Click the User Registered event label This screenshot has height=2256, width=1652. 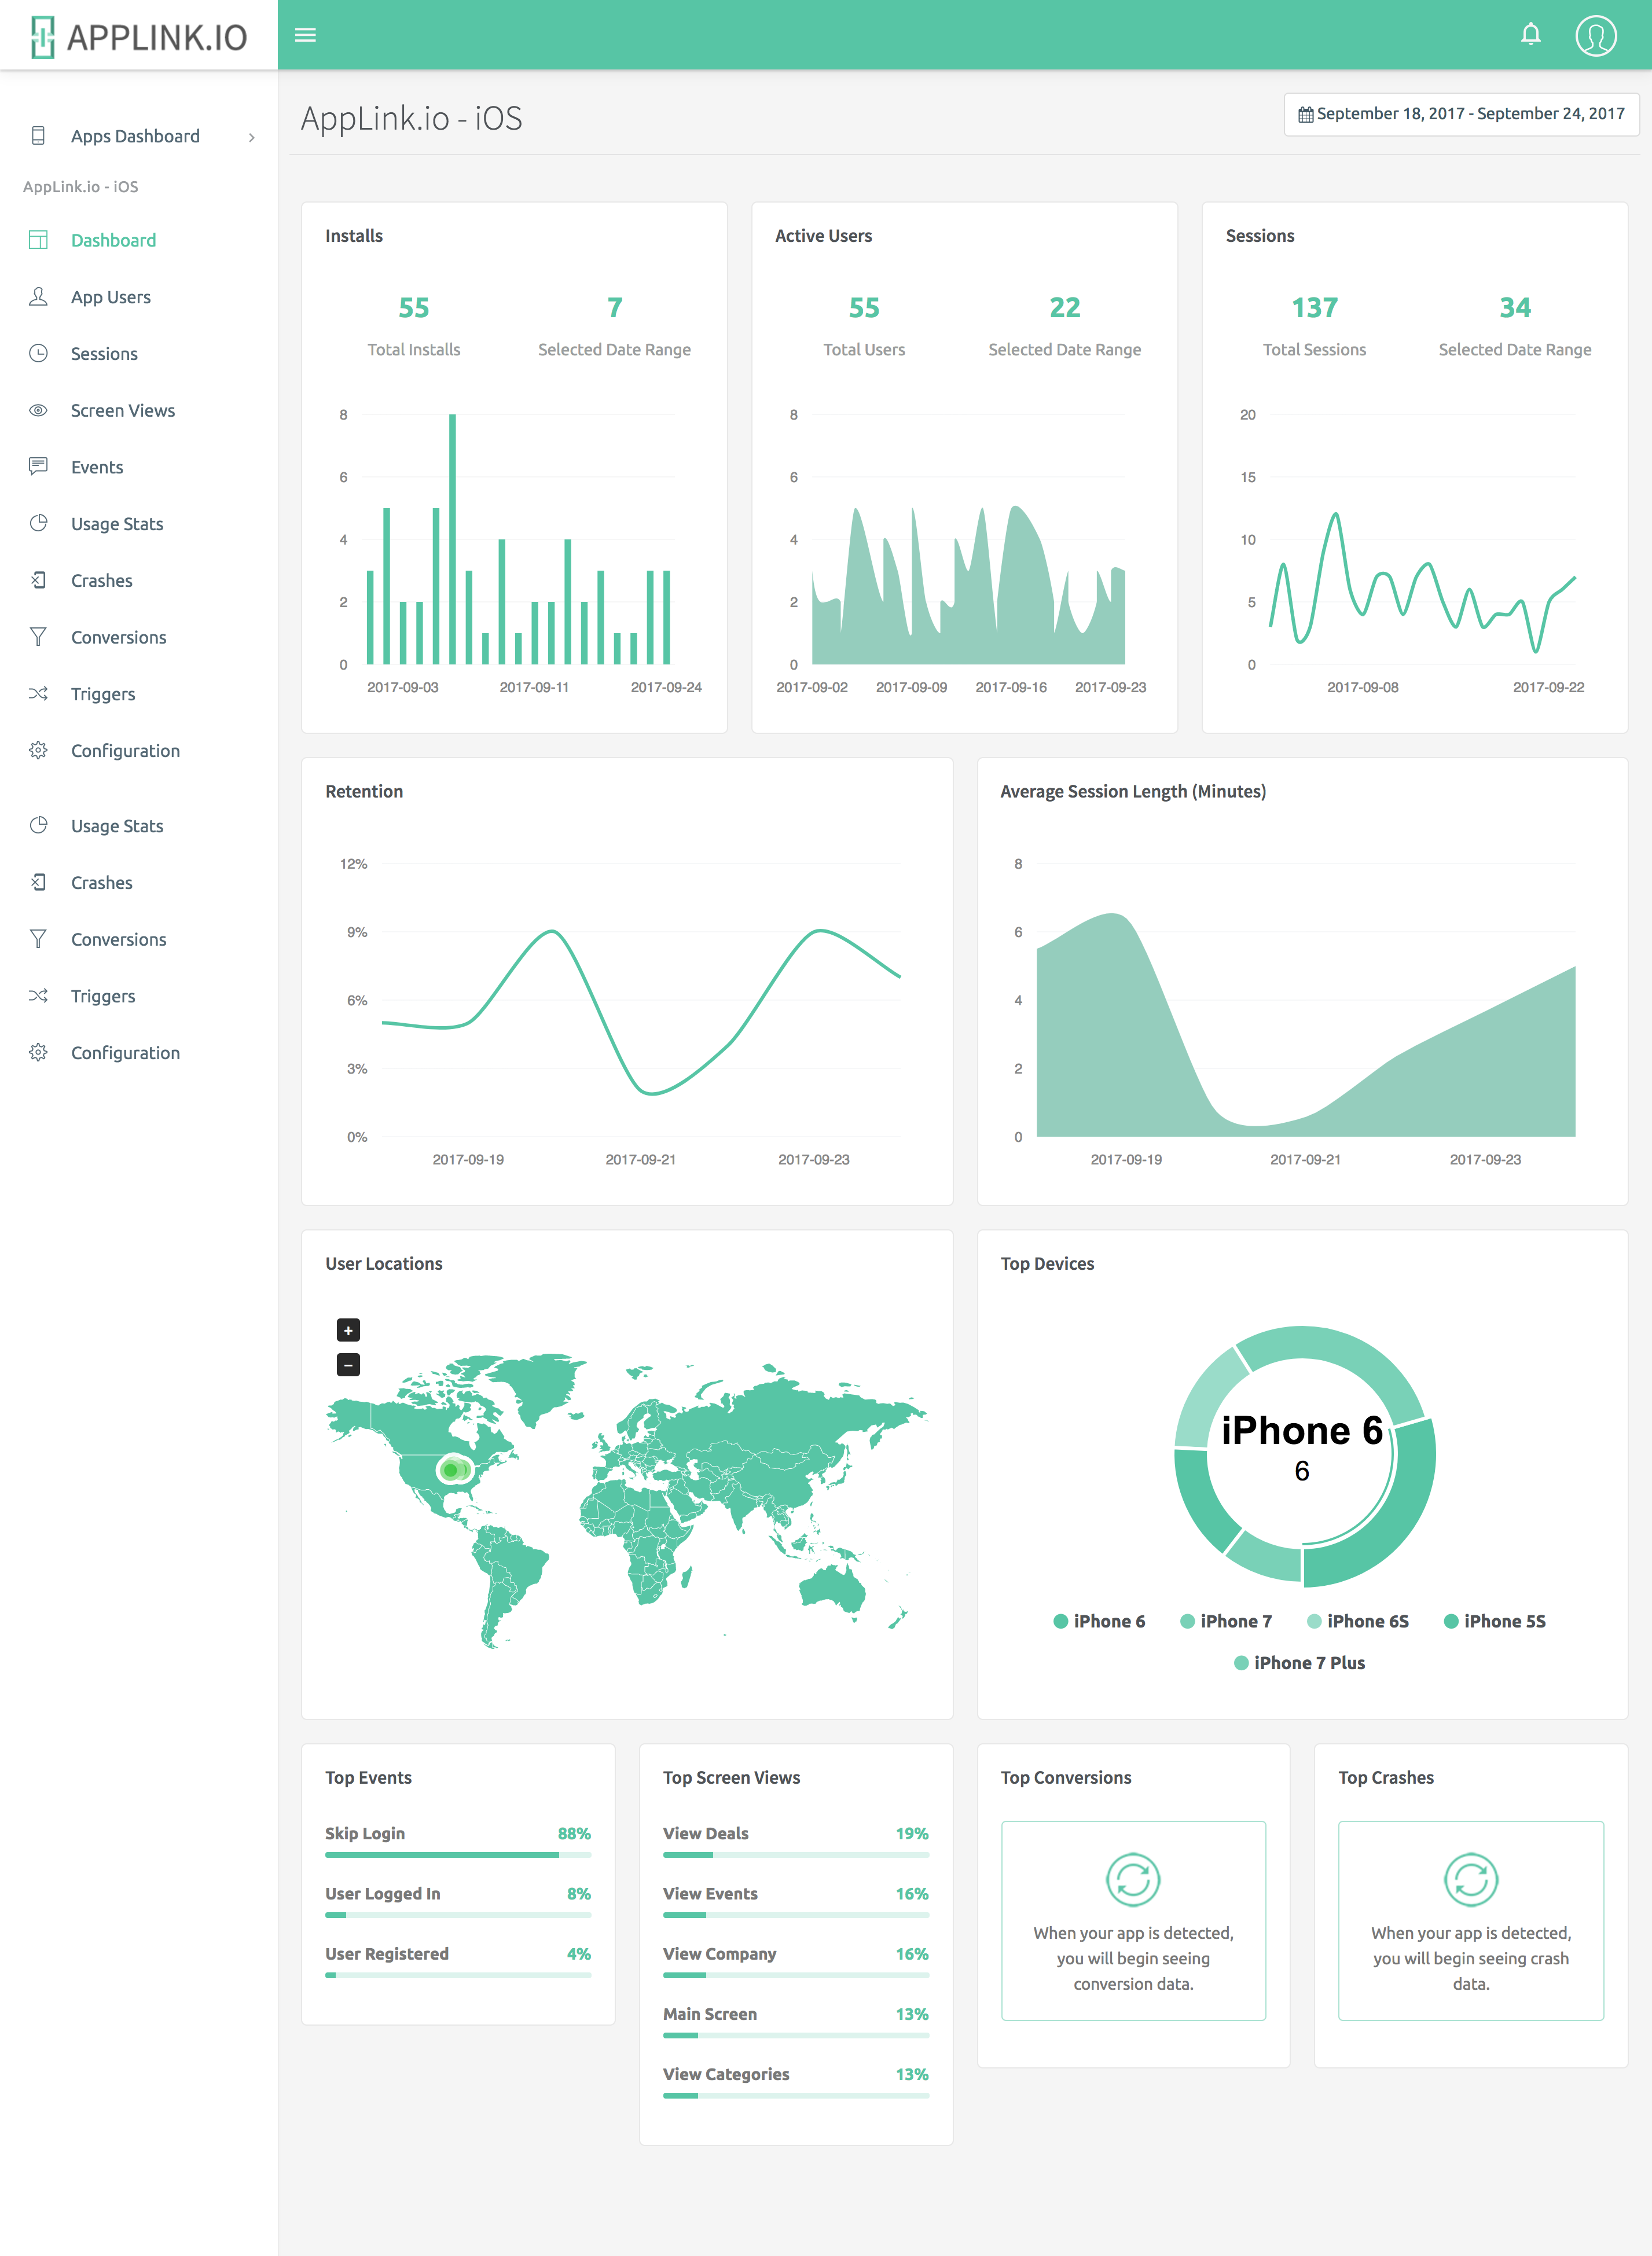(x=387, y=1954)
